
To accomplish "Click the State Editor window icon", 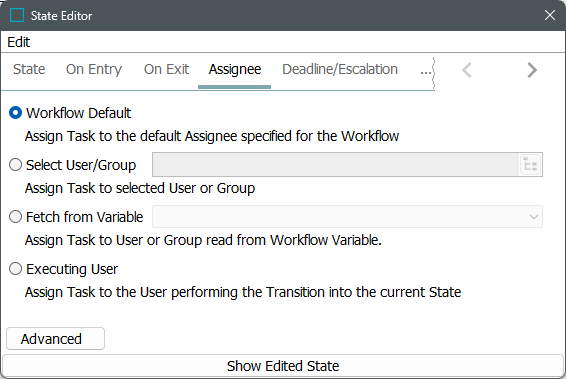I will [x=17, y=16].
